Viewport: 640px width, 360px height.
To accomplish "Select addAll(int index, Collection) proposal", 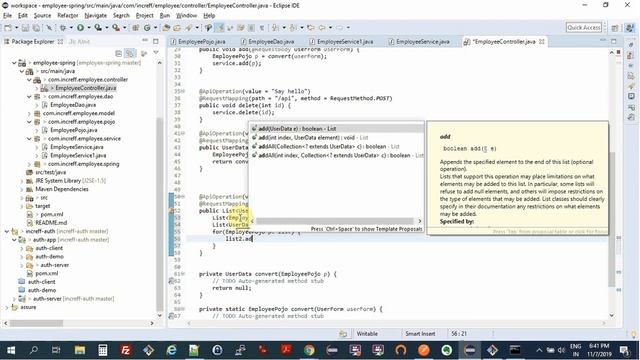I will pyautogui.click(x=337, y=155).
